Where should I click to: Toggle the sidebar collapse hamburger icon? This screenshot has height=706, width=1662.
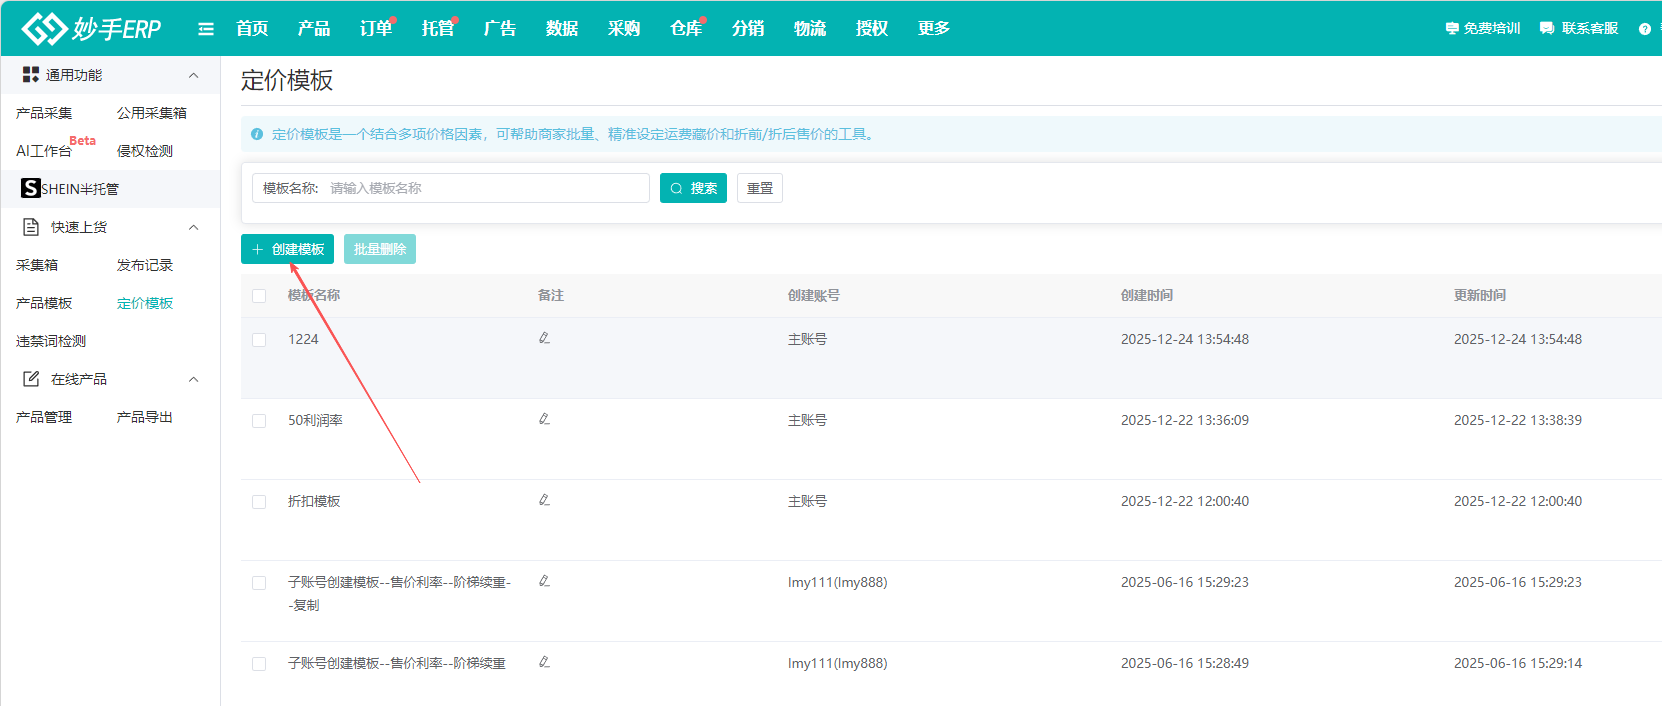point(206,29)
